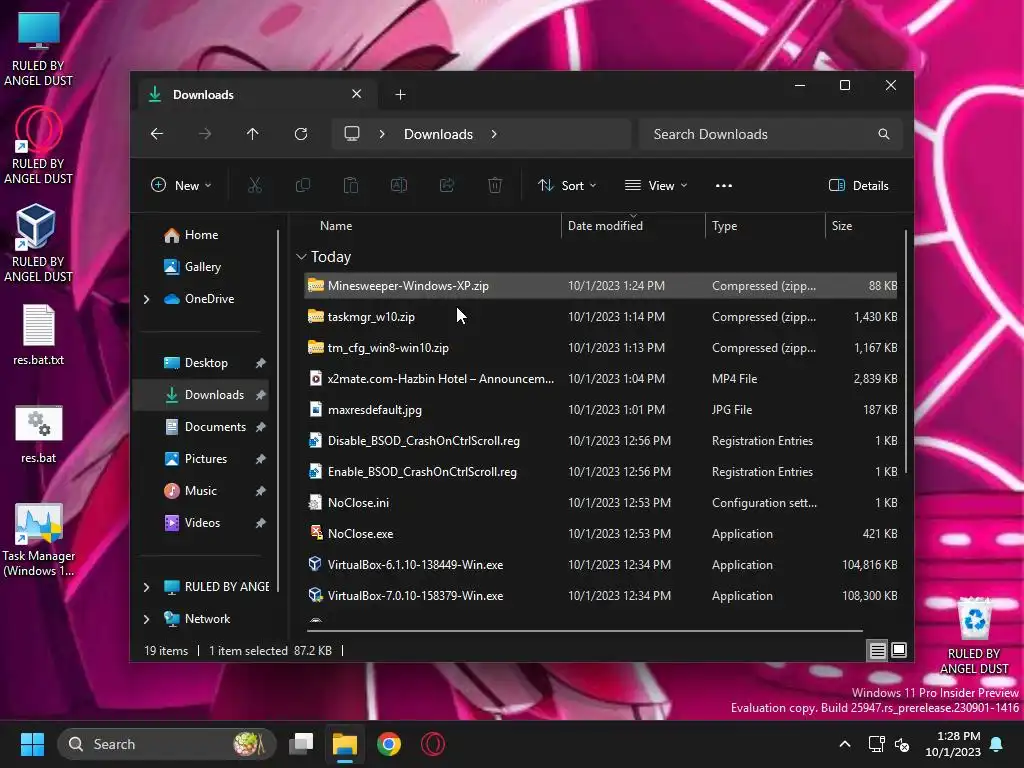Open the Sort dropdown

tap(567, 185)
